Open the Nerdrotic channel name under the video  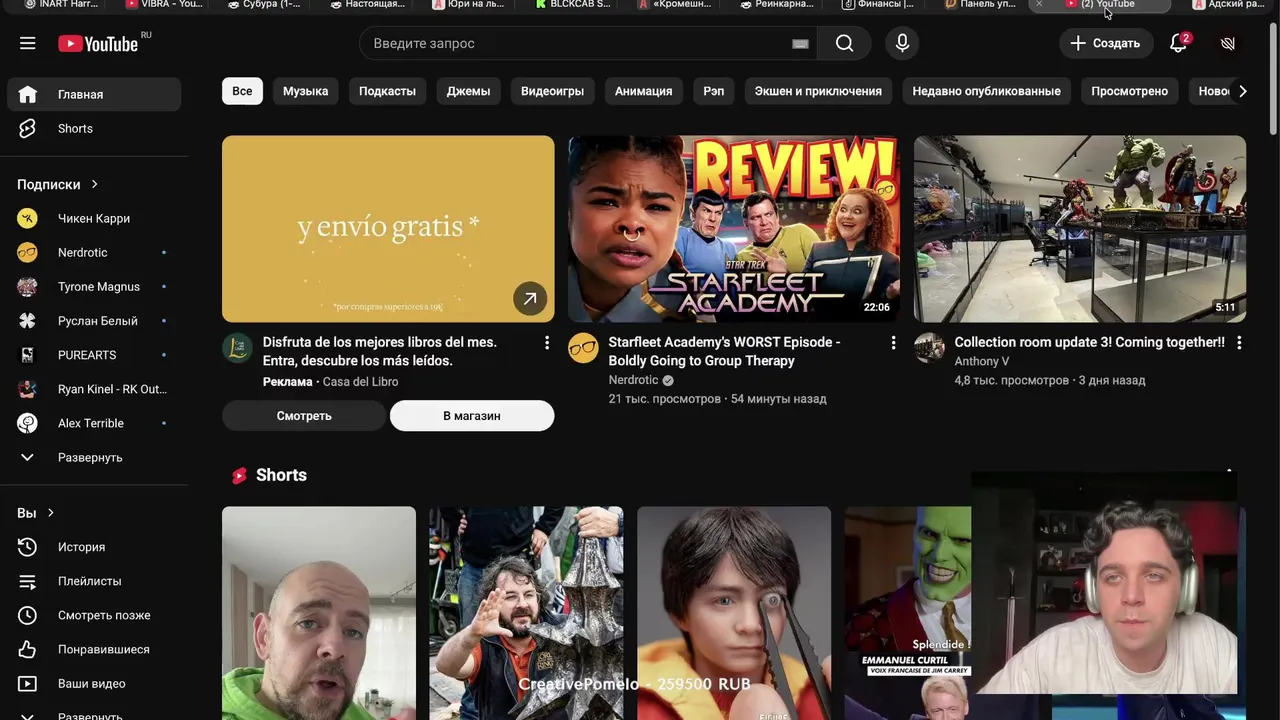click(x=633, y=380)
